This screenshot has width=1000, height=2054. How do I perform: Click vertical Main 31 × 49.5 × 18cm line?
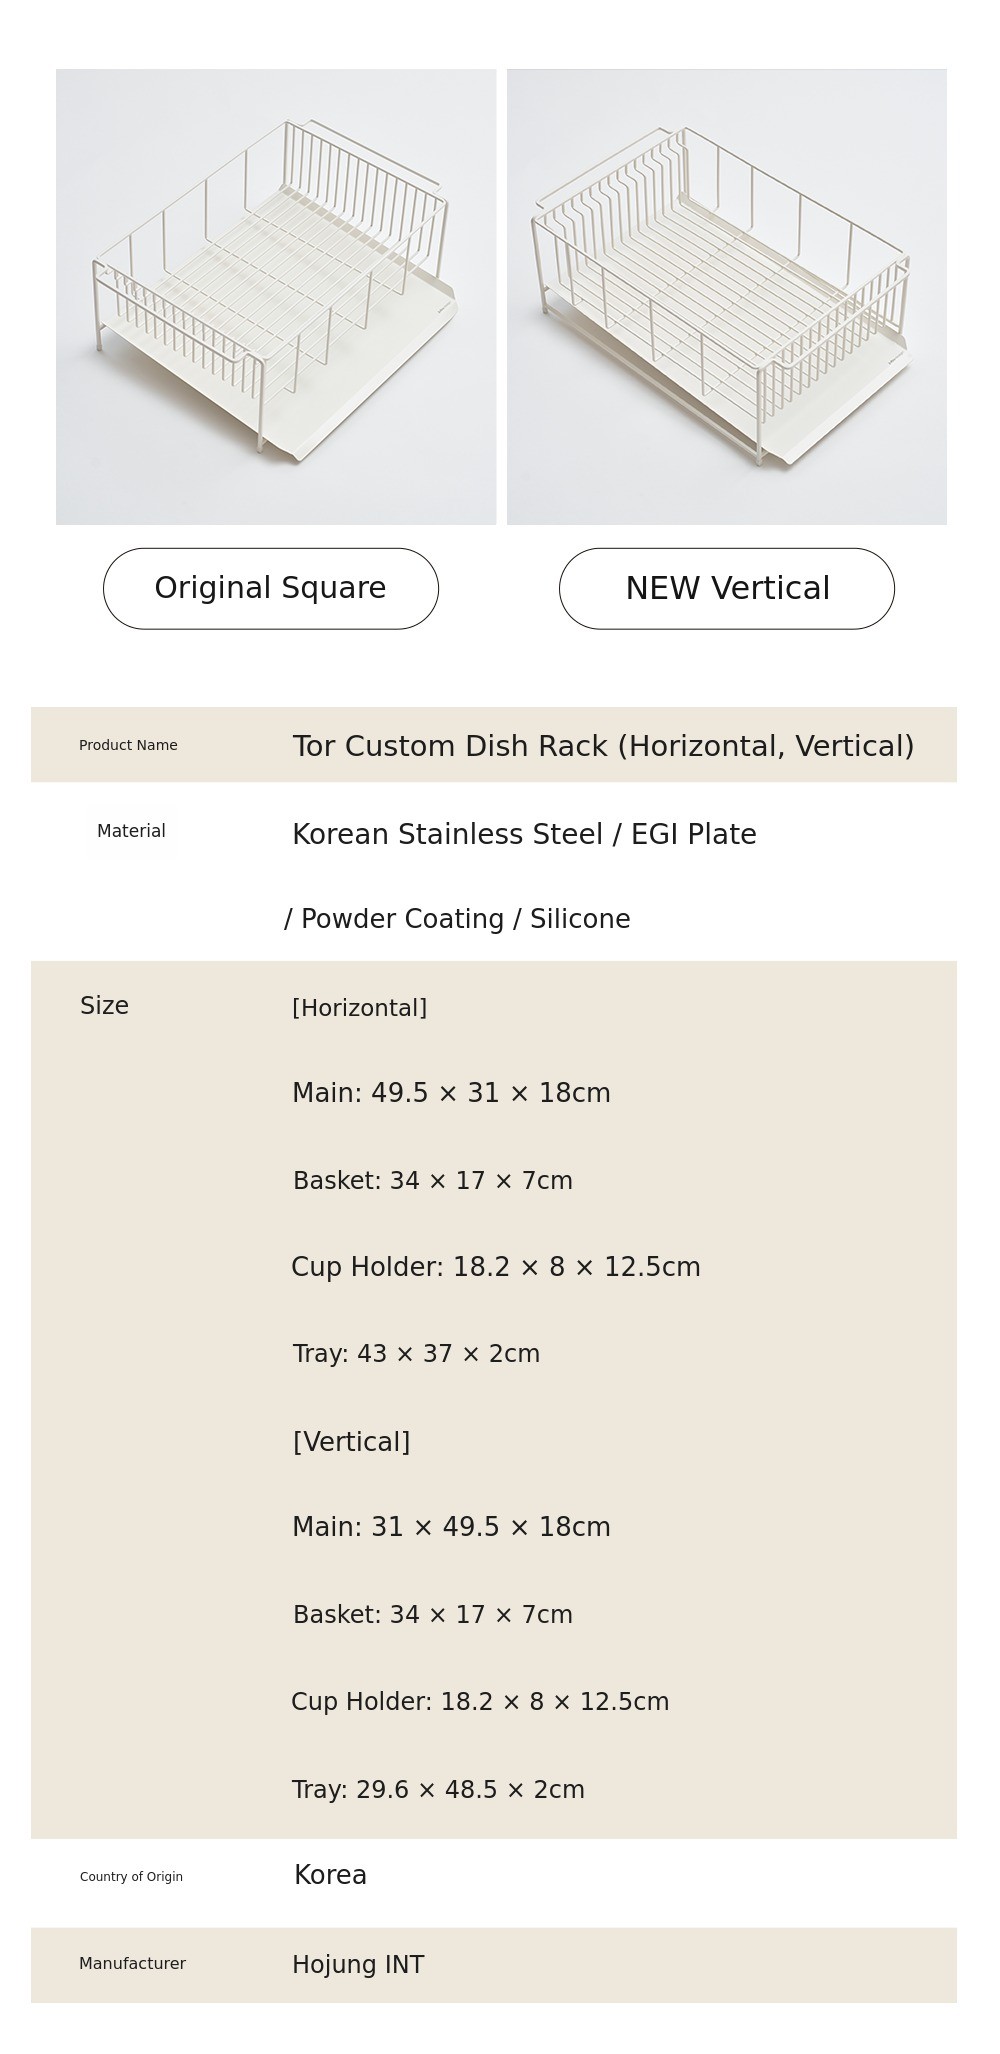click(x=451, y=1527)
